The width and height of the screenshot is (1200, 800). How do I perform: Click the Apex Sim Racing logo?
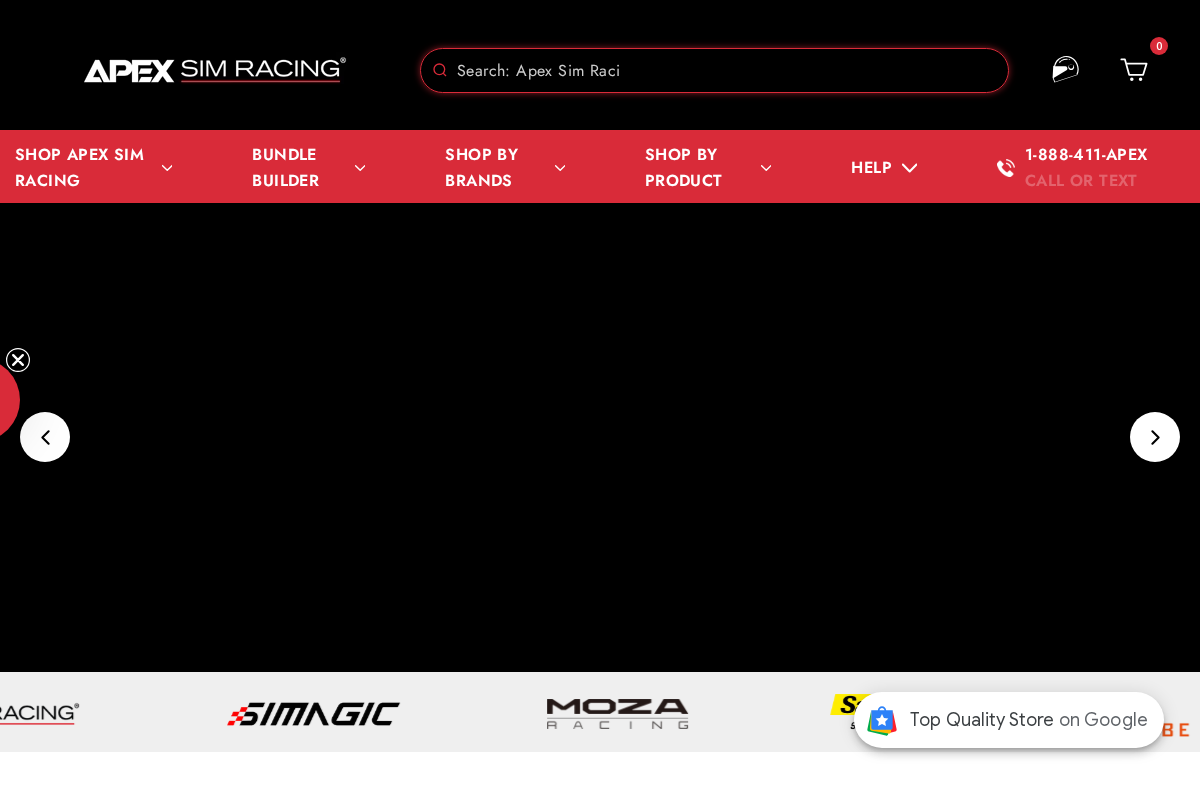tap(214, 70)
